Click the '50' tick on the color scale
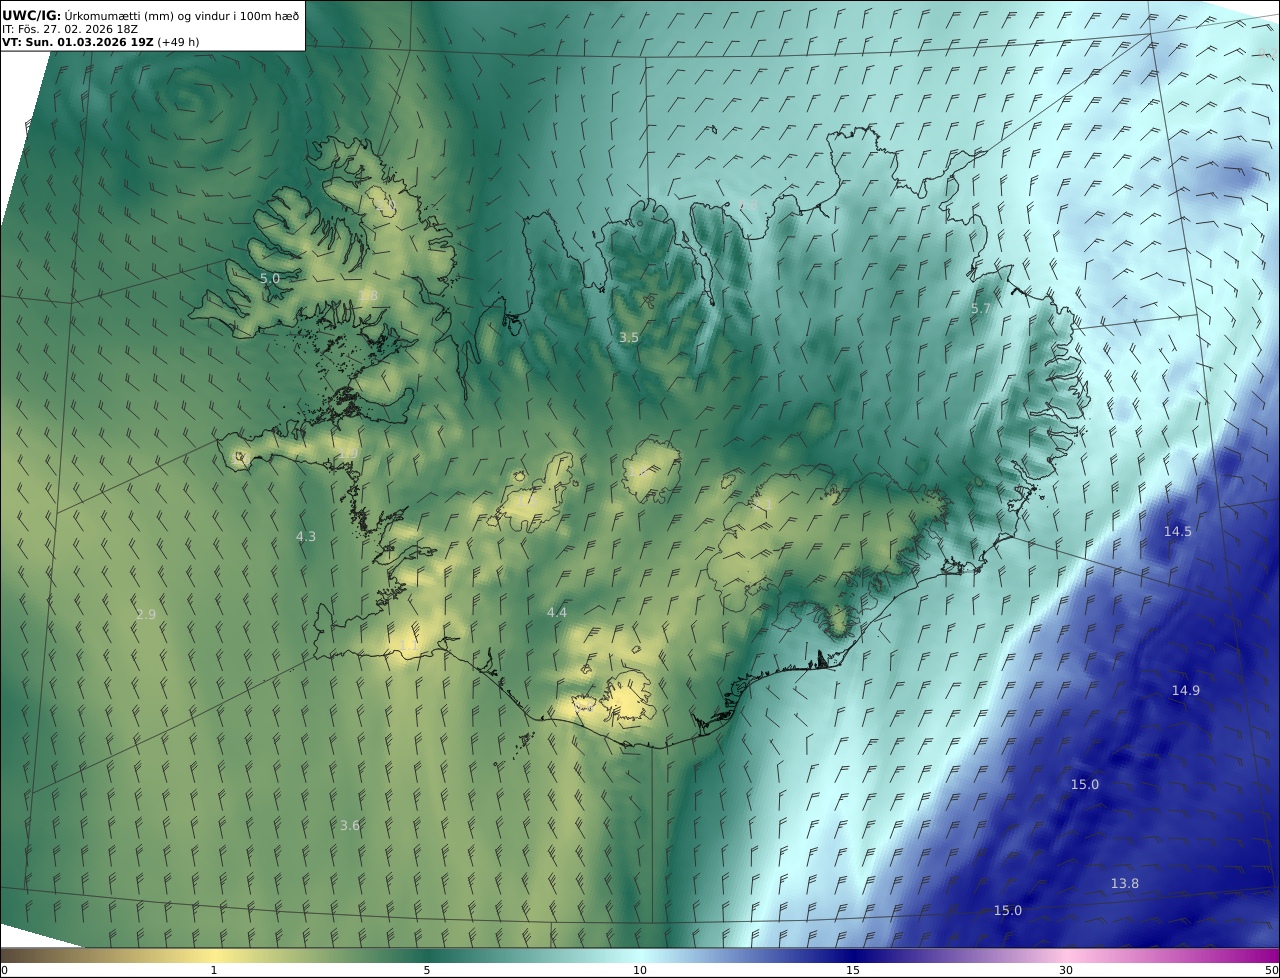Viewport: 1280px width, 978px height. tap(1271, 970)
